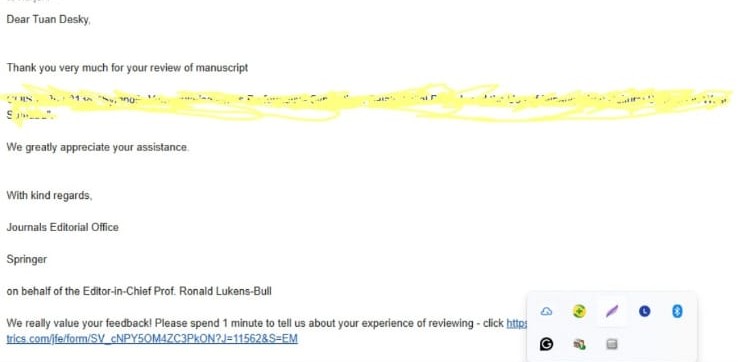738x362 pixels.
Task: Open the purple feather pen tray icon
Action: pyautogui.click(x=612, y=311)
